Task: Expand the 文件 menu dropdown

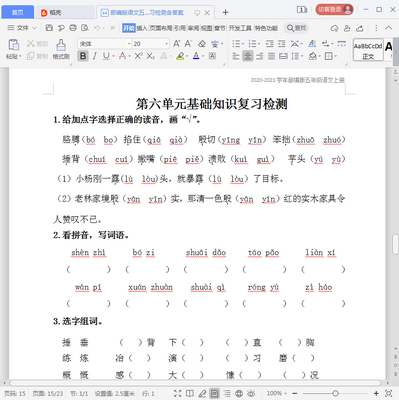Action: point(22,28)
